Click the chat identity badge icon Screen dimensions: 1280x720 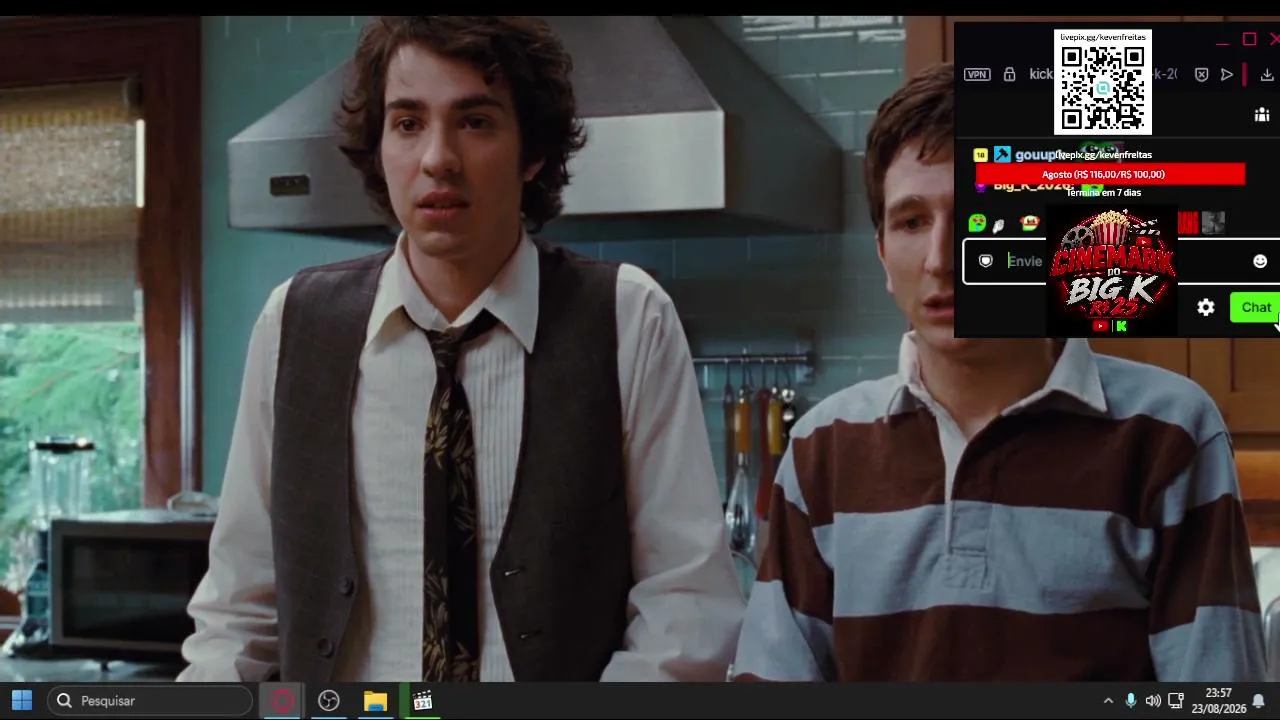pyautogui.click(x=985, y=261)
